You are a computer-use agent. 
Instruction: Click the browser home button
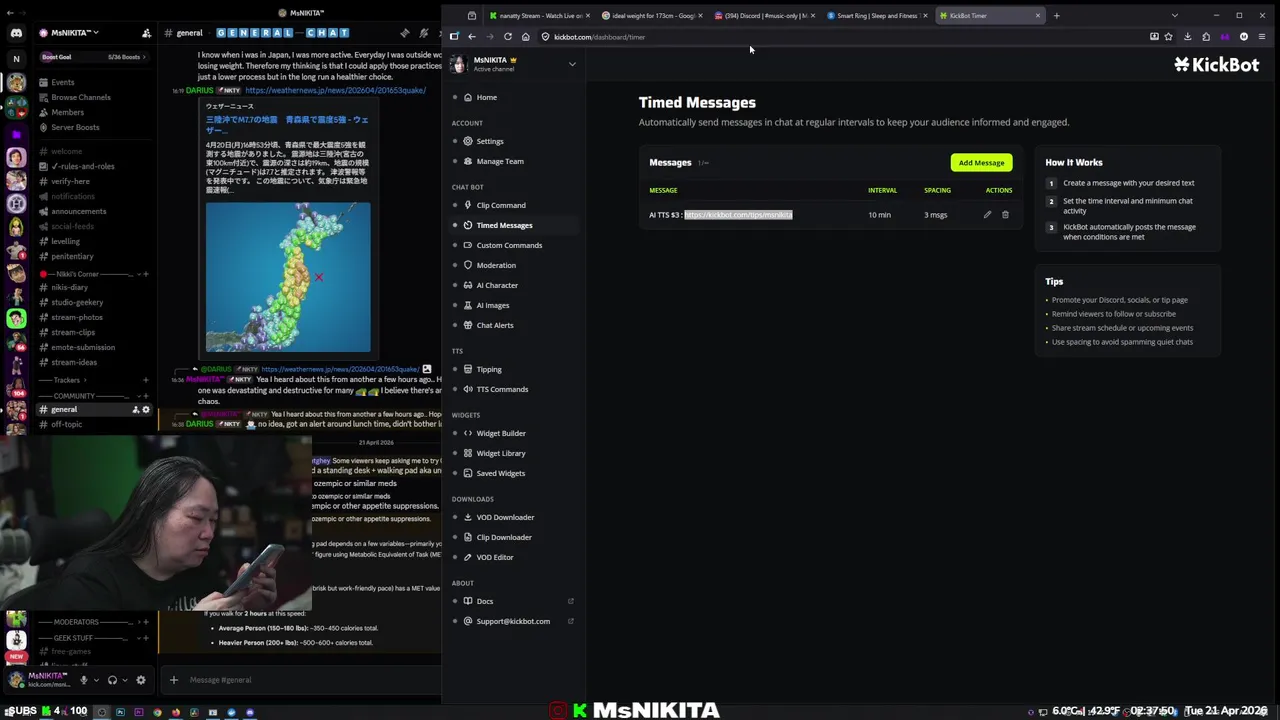(x=525, y=37)
